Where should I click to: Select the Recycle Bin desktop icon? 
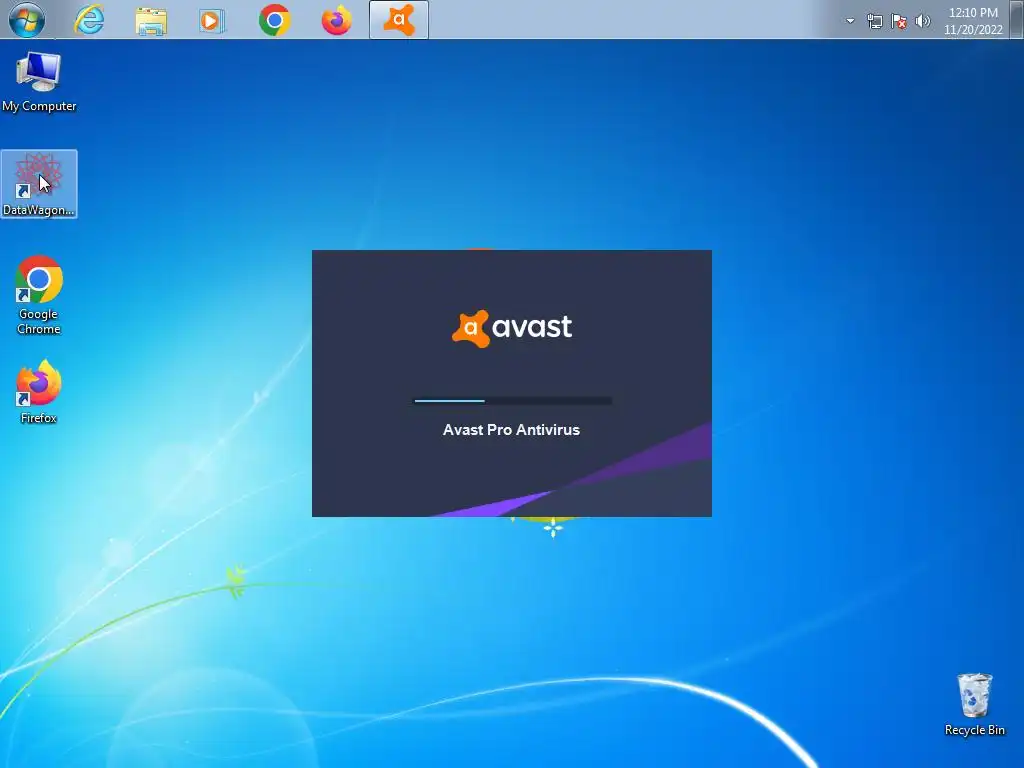click(x=974, y=705)
